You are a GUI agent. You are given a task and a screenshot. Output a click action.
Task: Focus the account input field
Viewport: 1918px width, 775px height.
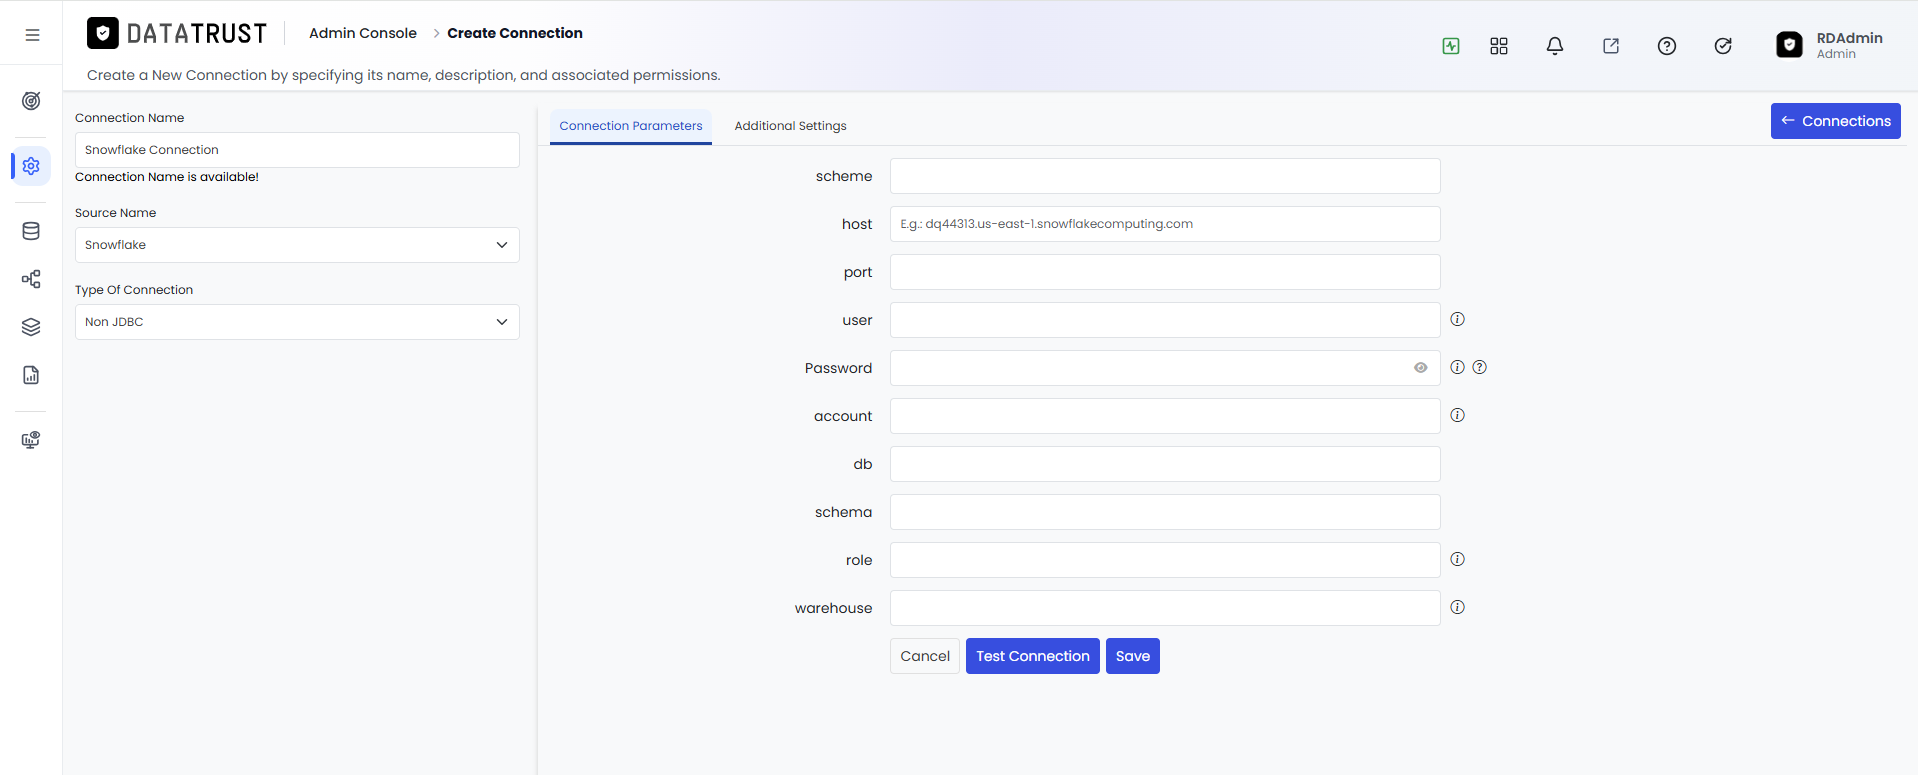(1165, 416)
